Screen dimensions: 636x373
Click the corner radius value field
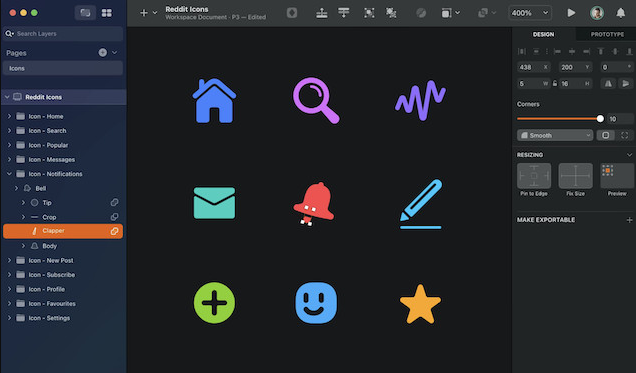pyautogui.click(x=621, y=119)
